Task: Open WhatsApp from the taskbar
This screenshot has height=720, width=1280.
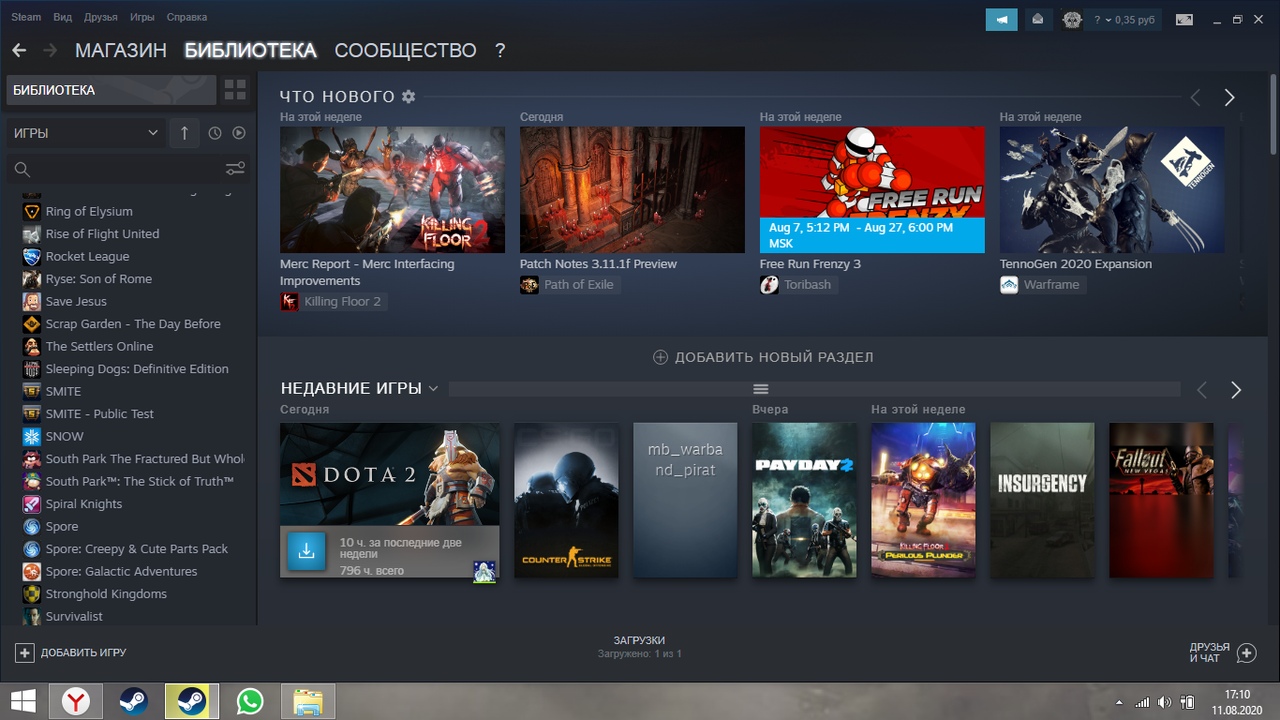Action: pyautogui.click(x=250, y=701)
